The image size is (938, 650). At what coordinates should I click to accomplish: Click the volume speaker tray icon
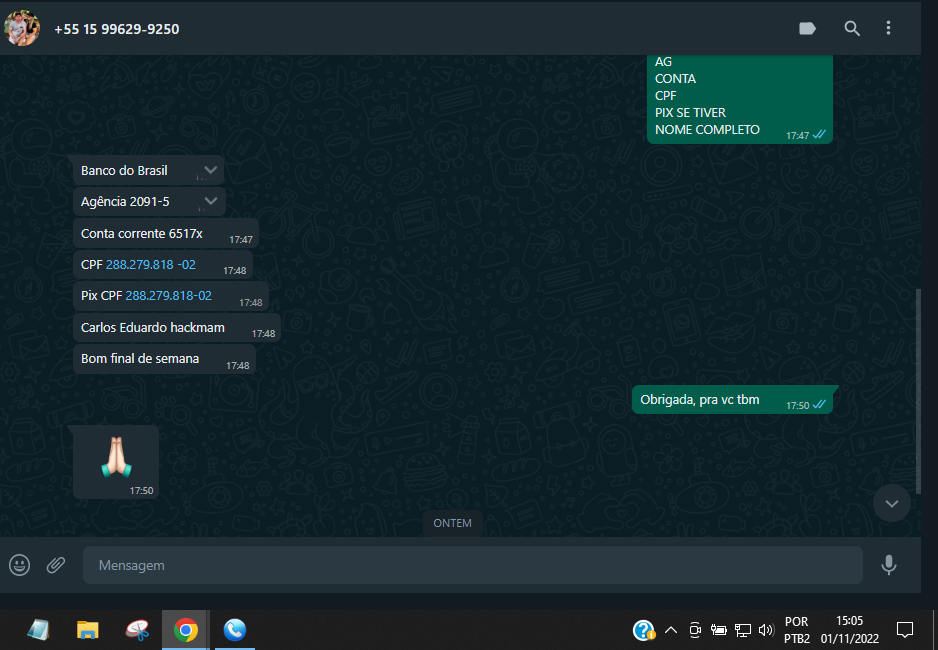[766, 630]
